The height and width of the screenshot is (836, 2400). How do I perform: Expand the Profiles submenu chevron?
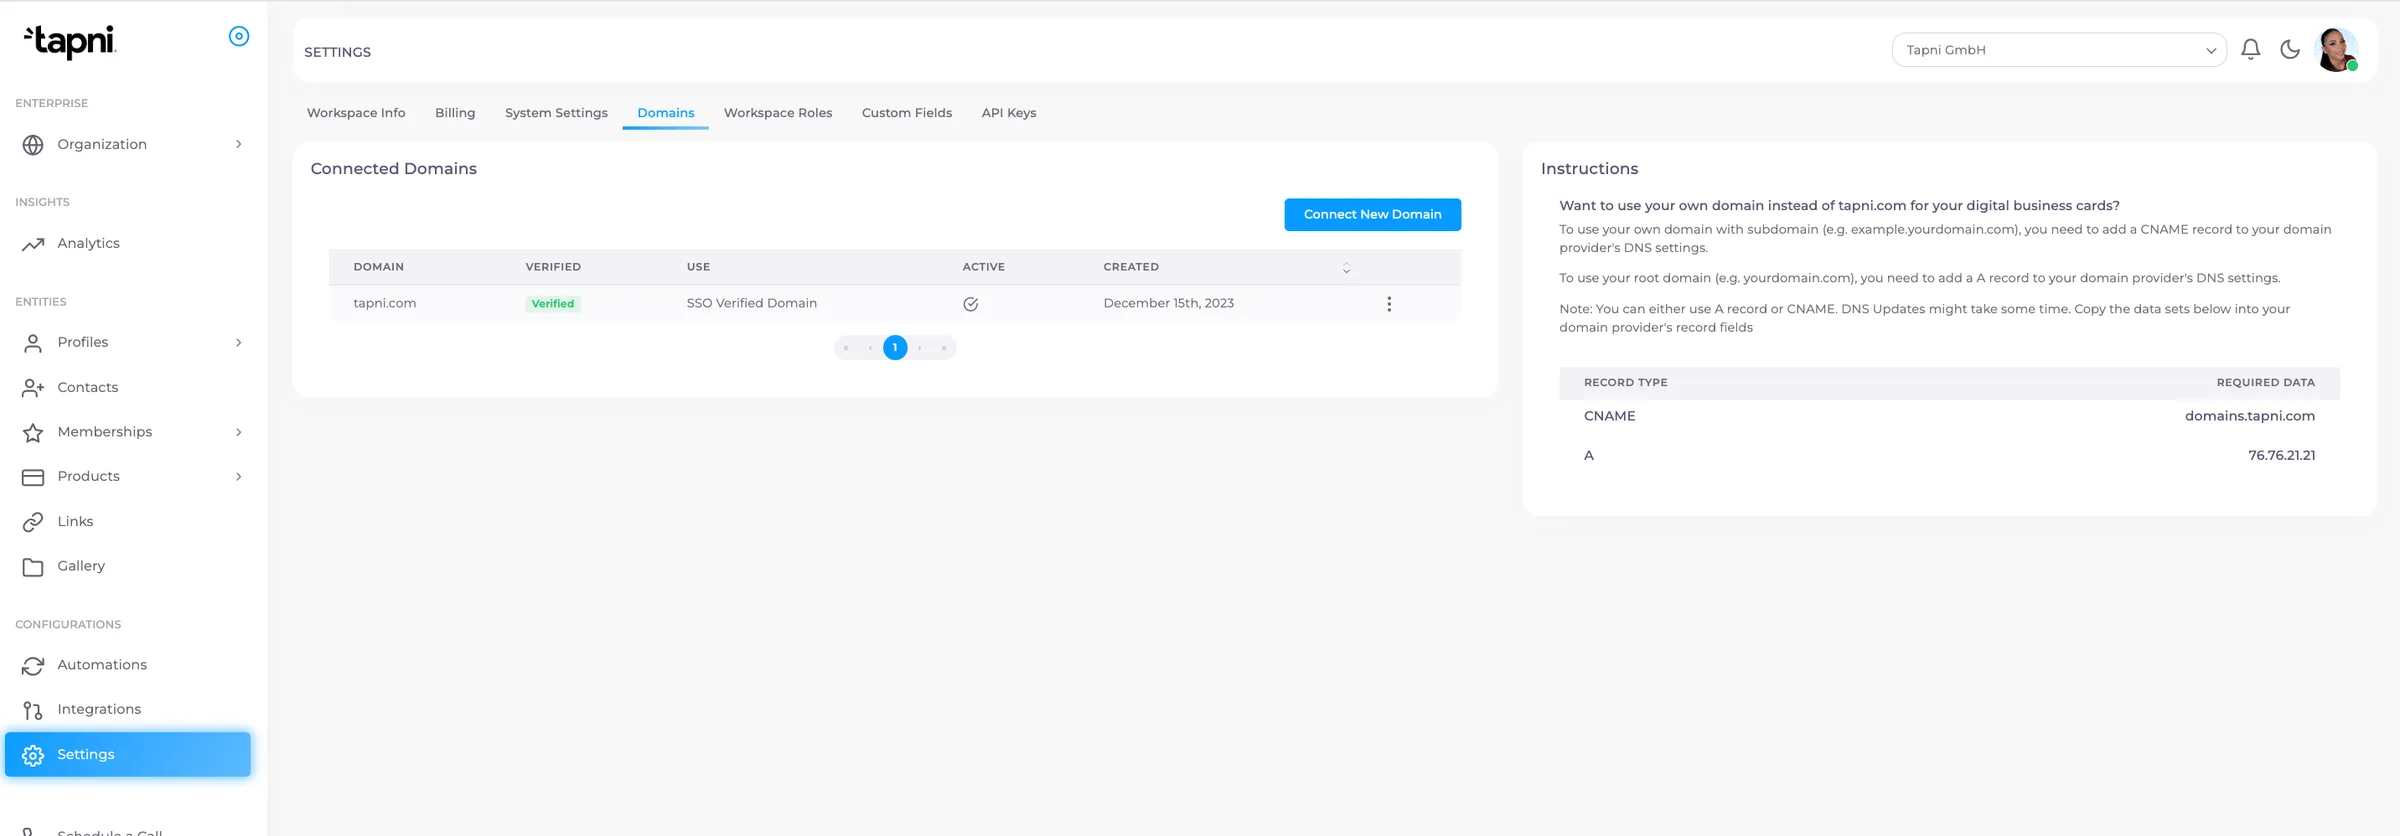point(239,342)
